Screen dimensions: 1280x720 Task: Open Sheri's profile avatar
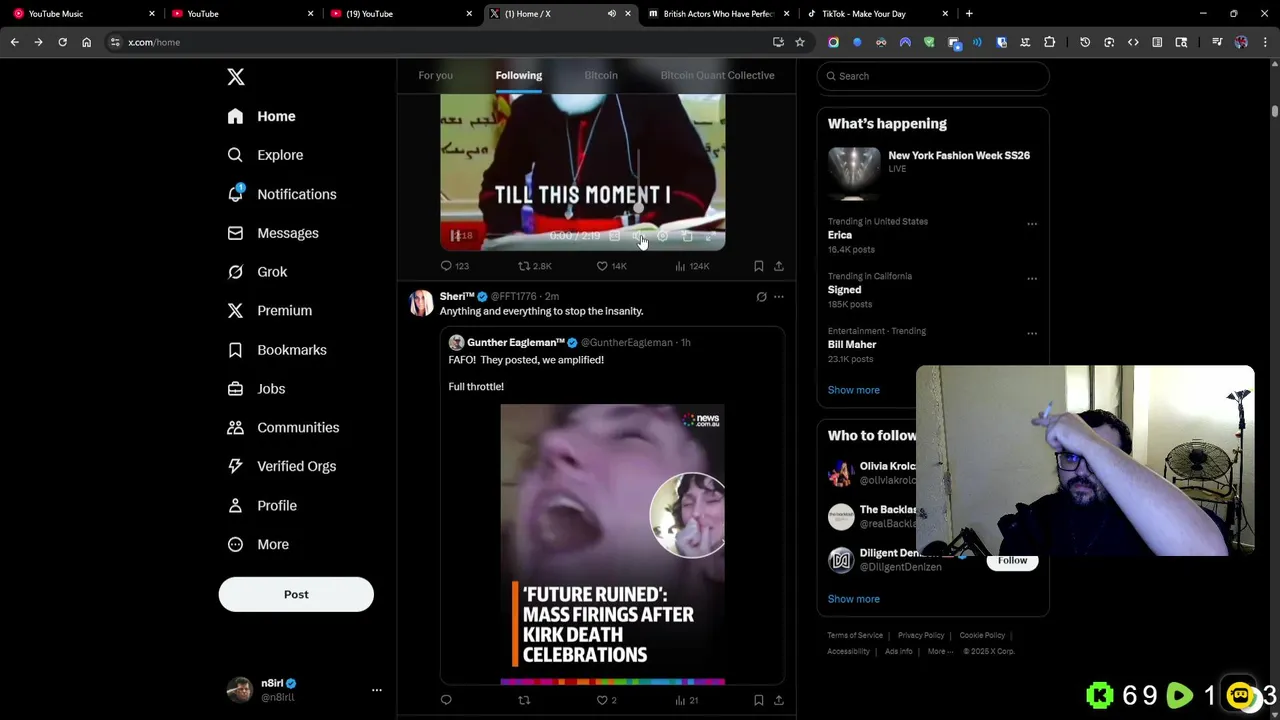[x=421, y=303]
